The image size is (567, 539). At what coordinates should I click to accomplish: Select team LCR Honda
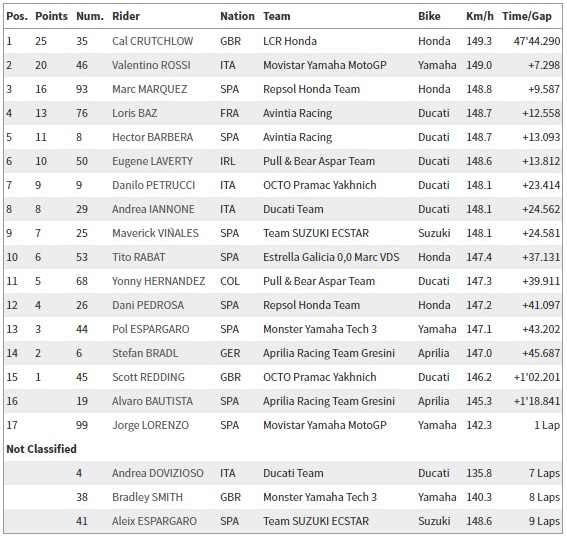click(290, 41)
